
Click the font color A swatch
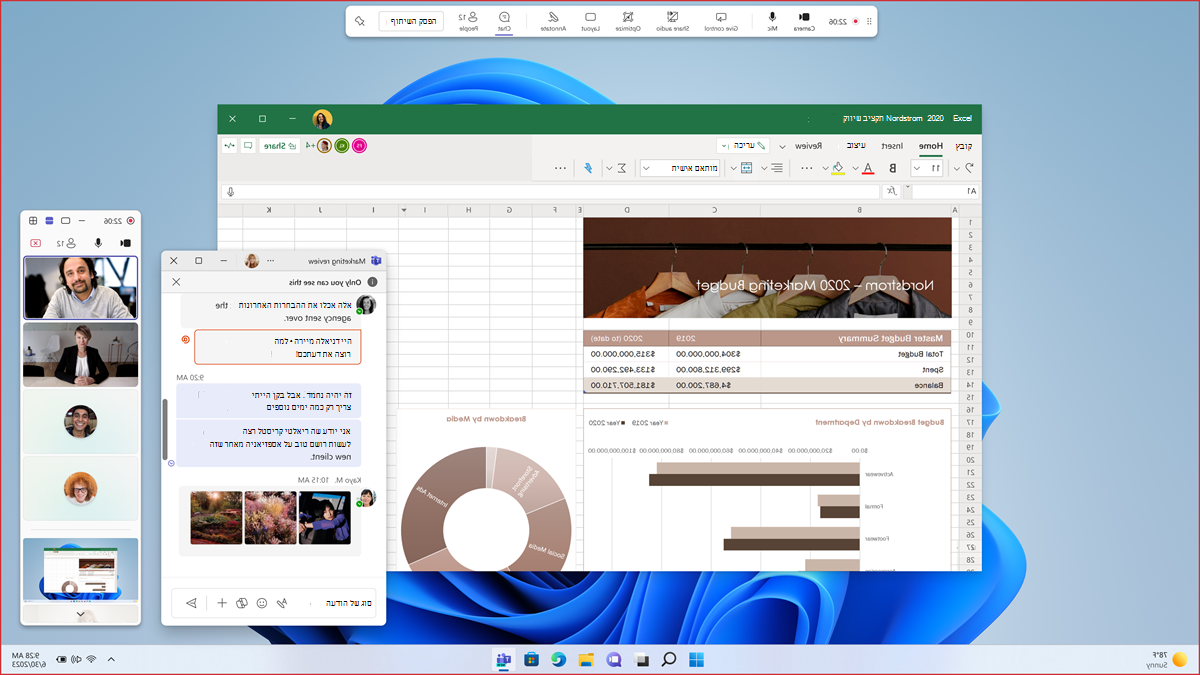pyautogui.click(x=867, y=168)
